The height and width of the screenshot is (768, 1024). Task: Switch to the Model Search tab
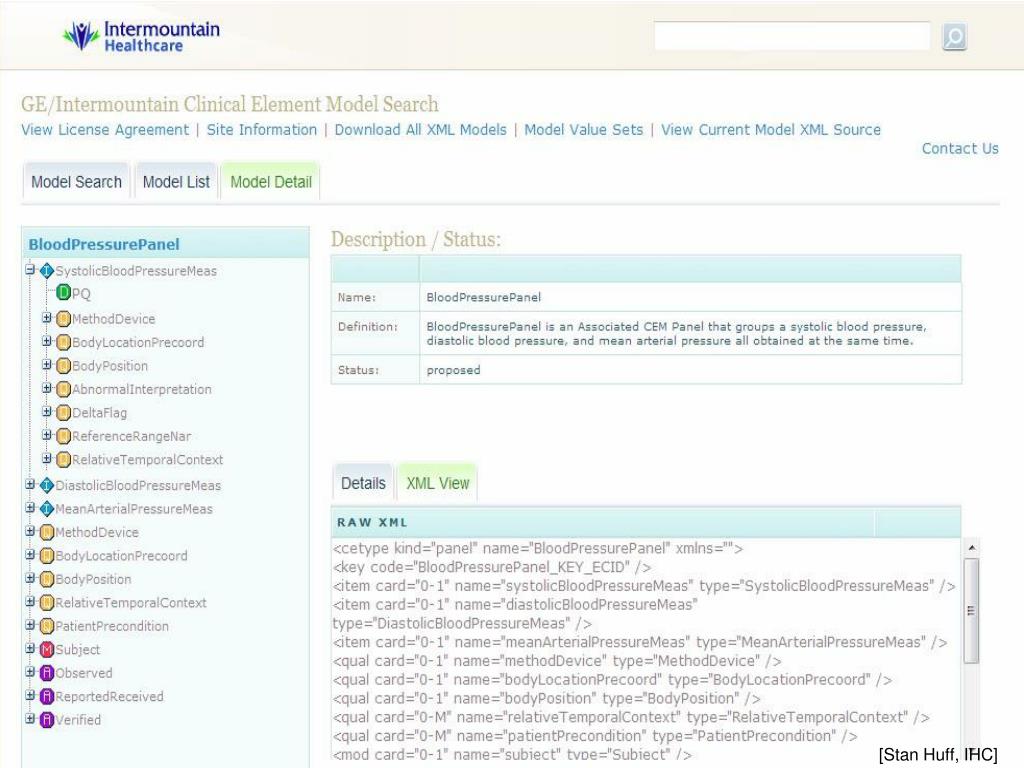pos(76,182)
